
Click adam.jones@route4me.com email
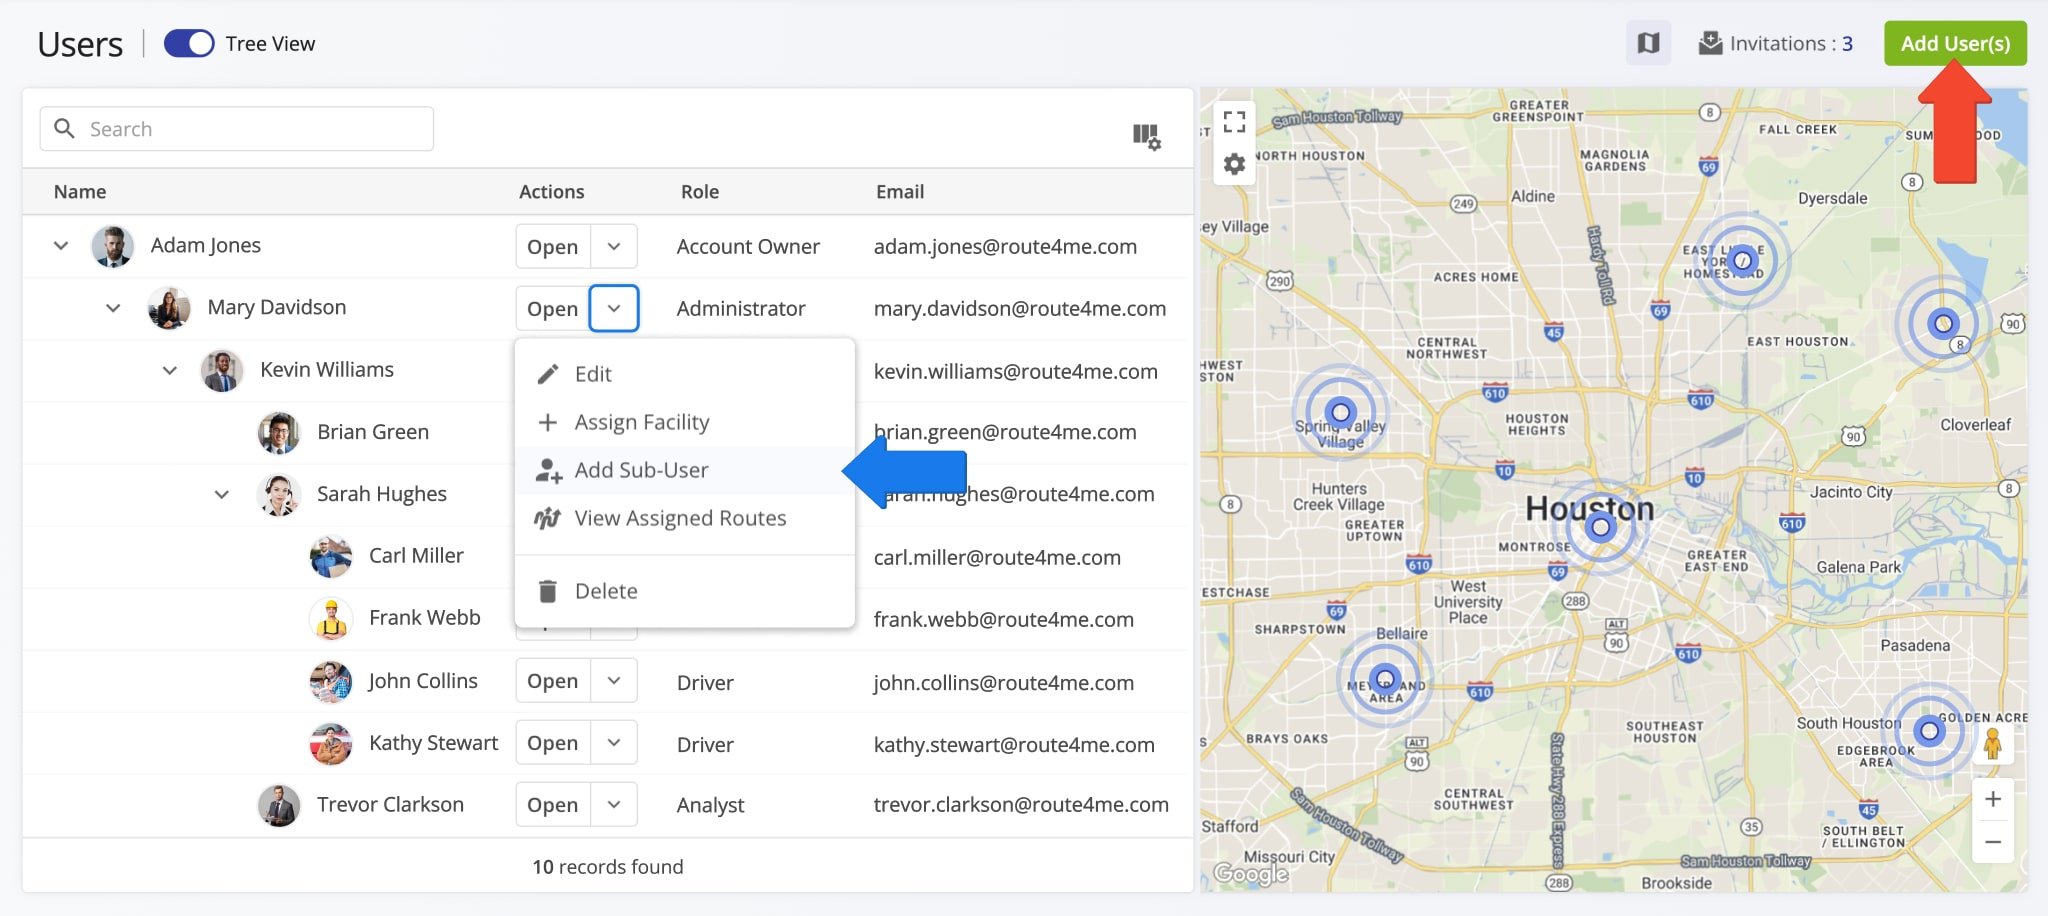[x=1005, y=246]
